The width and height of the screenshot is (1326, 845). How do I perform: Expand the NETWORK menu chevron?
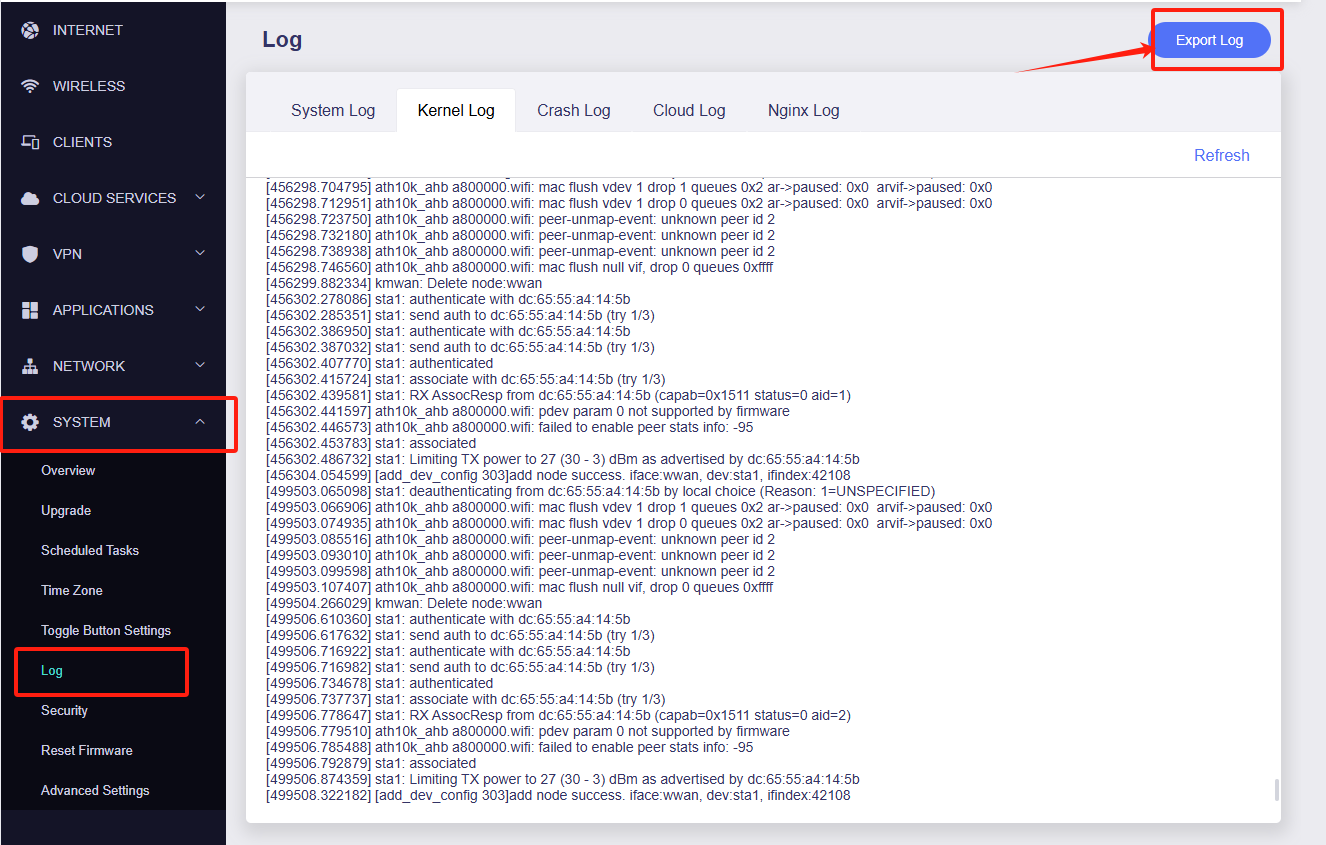click(x=200, y=365)
